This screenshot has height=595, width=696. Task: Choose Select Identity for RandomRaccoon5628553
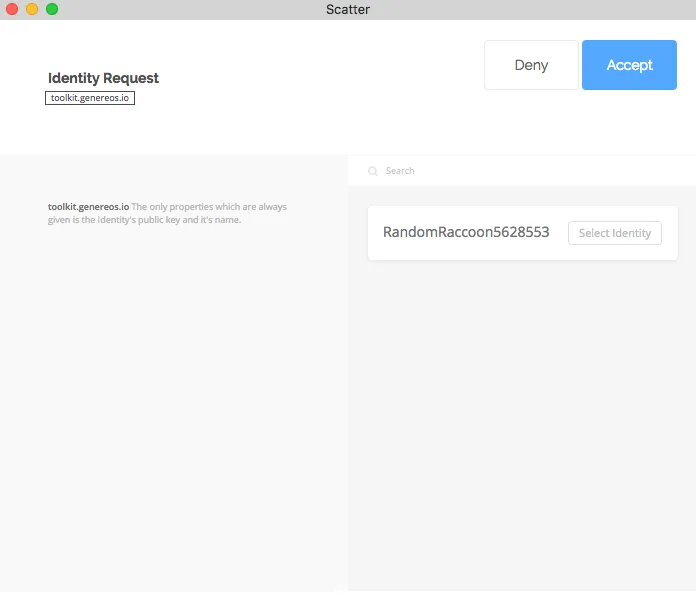pos(614,233)
